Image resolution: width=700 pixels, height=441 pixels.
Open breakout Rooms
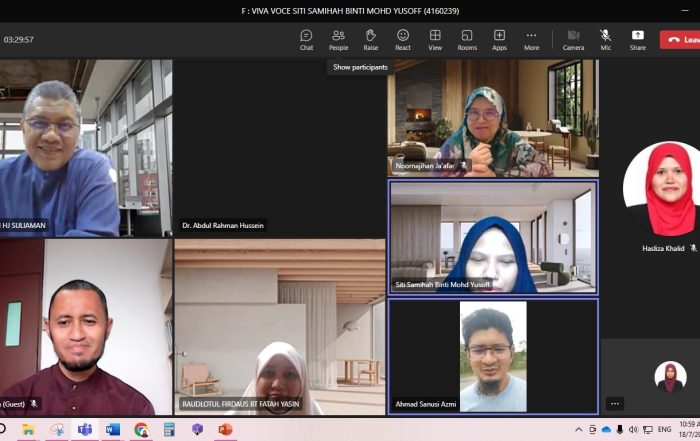click(x=467, y=39)
